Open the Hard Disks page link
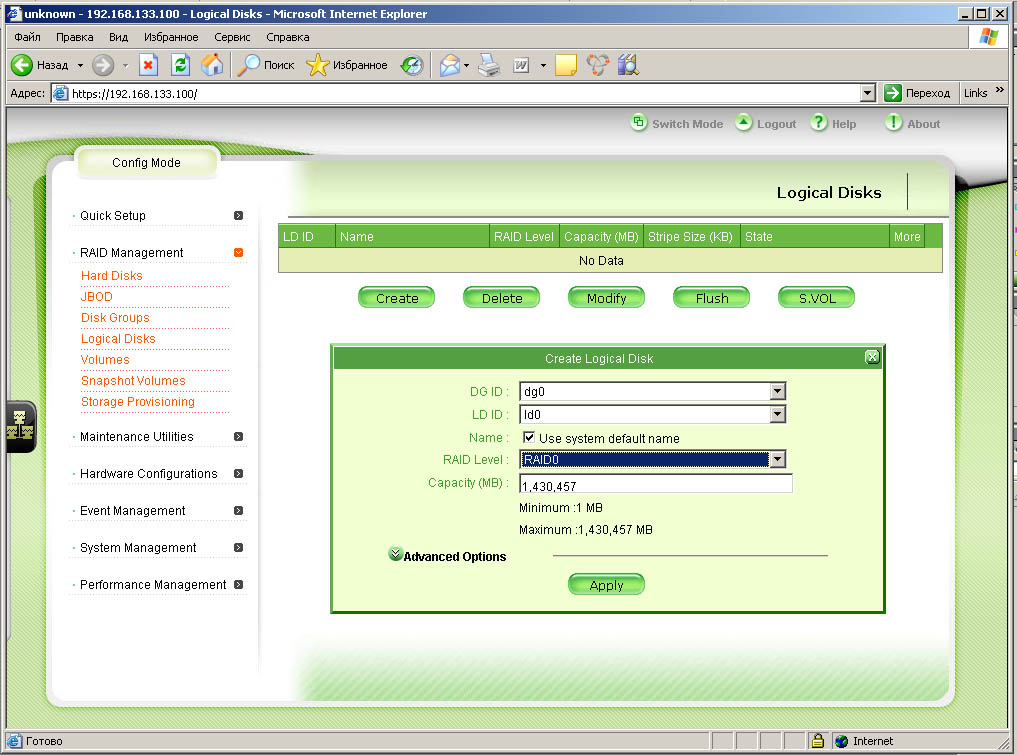 click(112, 276)
